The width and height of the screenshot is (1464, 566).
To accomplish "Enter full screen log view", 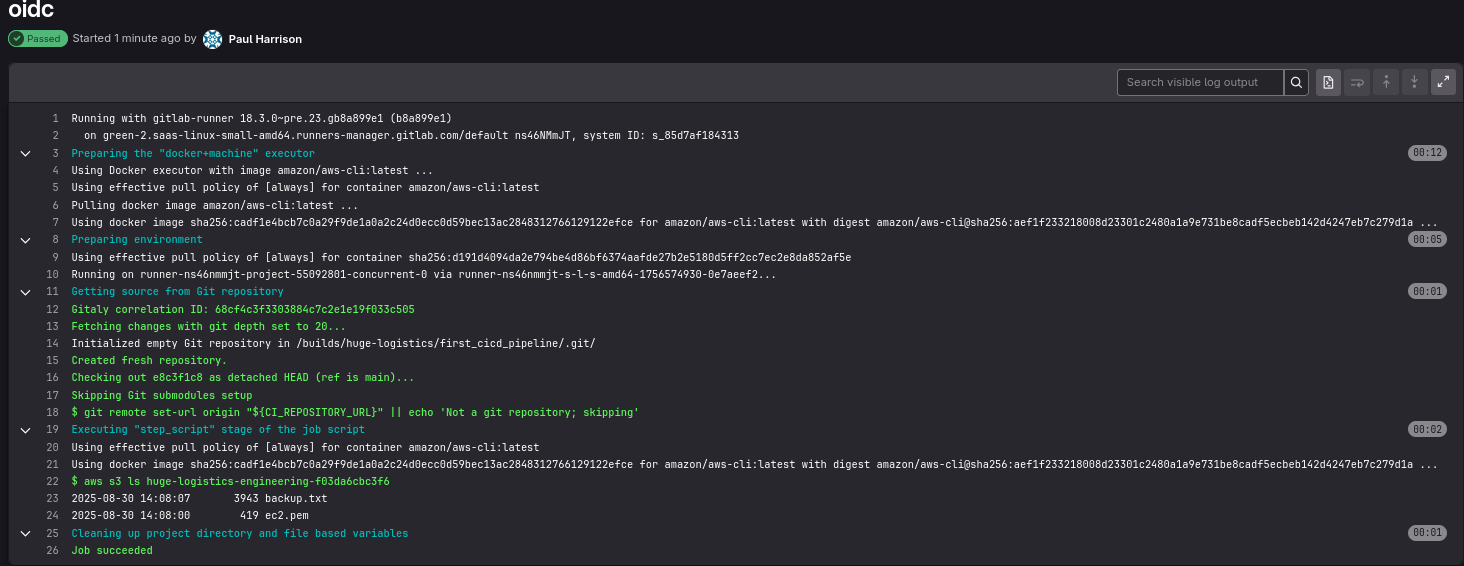I will [x=1443, y=82].
